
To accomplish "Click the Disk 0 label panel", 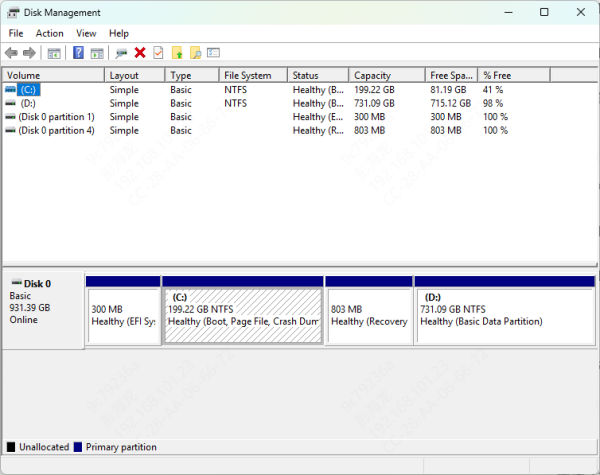I will (43, 310).
